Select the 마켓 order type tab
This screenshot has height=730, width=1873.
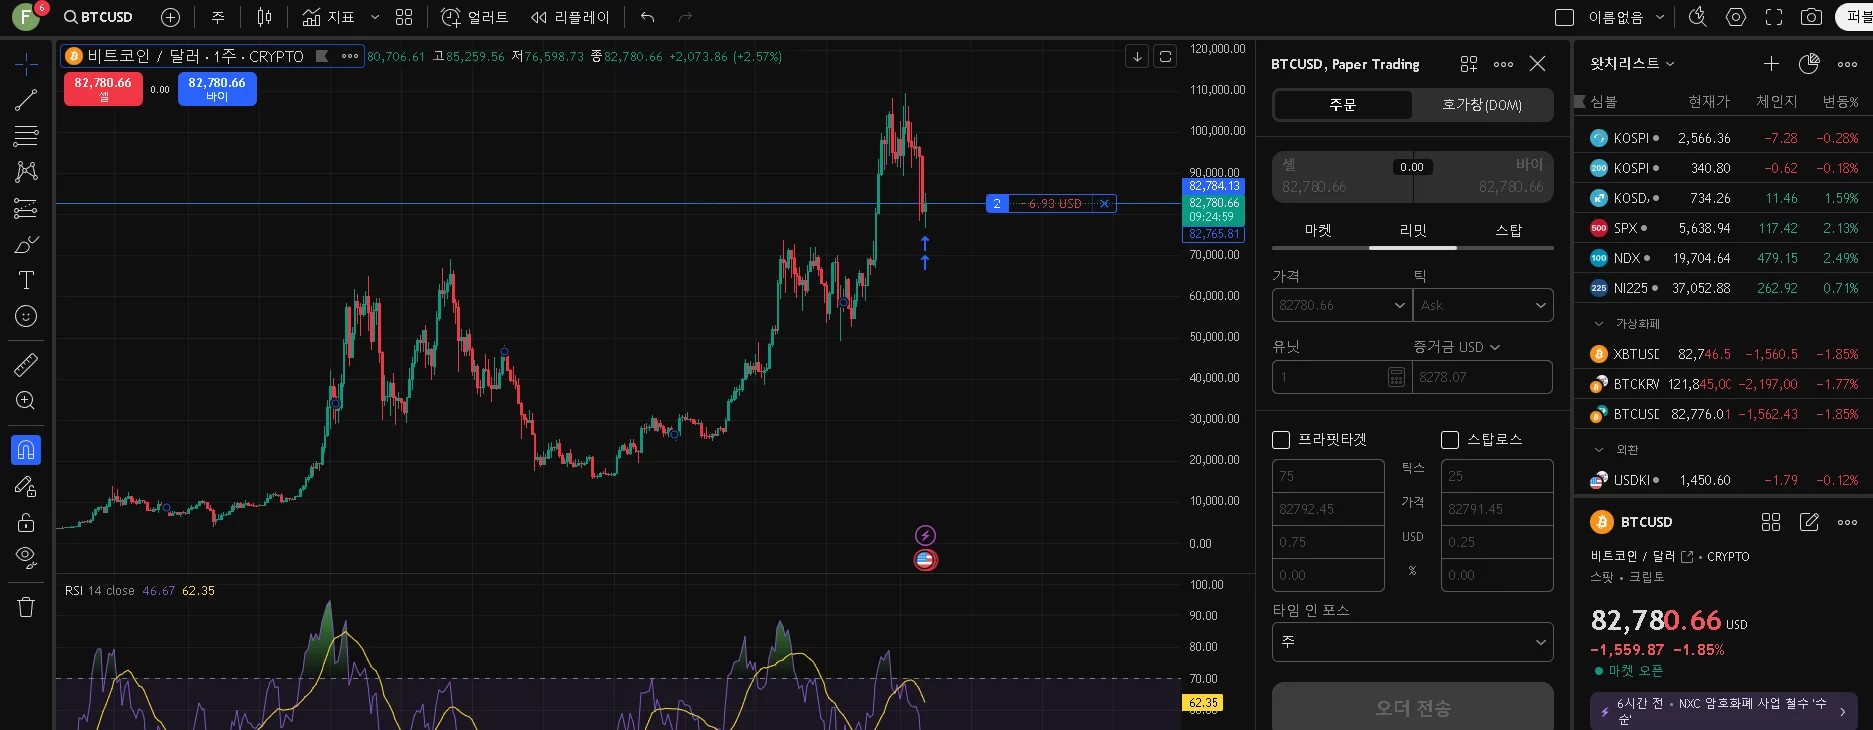coord(1318,231)
